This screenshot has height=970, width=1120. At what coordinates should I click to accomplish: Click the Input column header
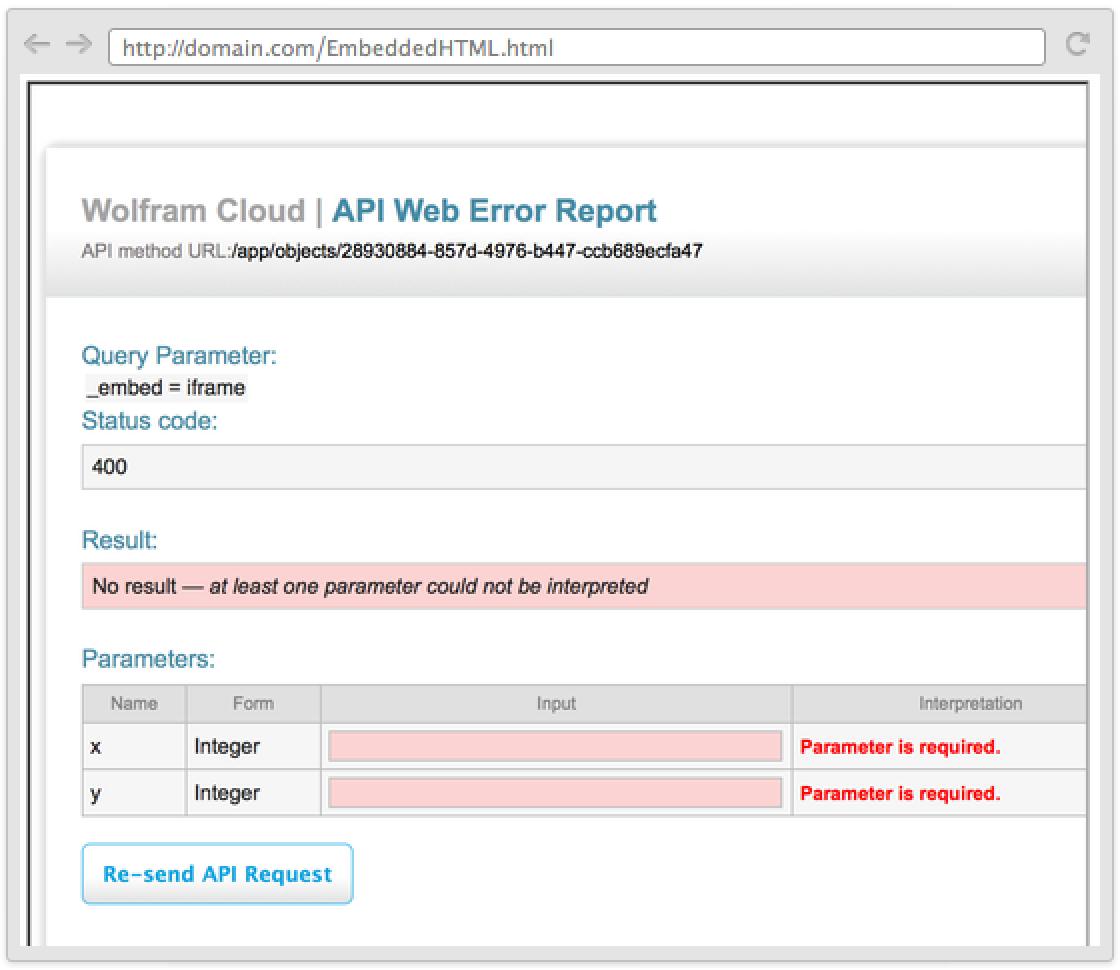point(556,704)
